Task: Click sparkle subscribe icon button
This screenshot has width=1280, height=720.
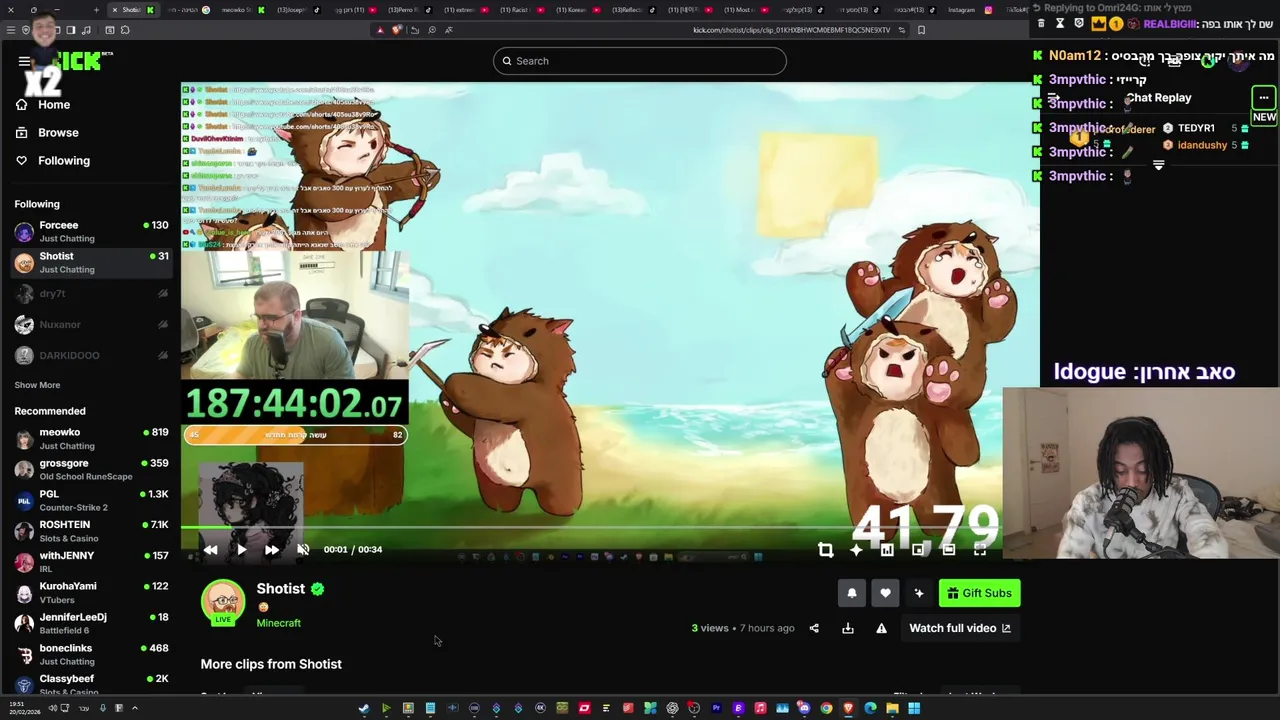Action: click(919, 593)
